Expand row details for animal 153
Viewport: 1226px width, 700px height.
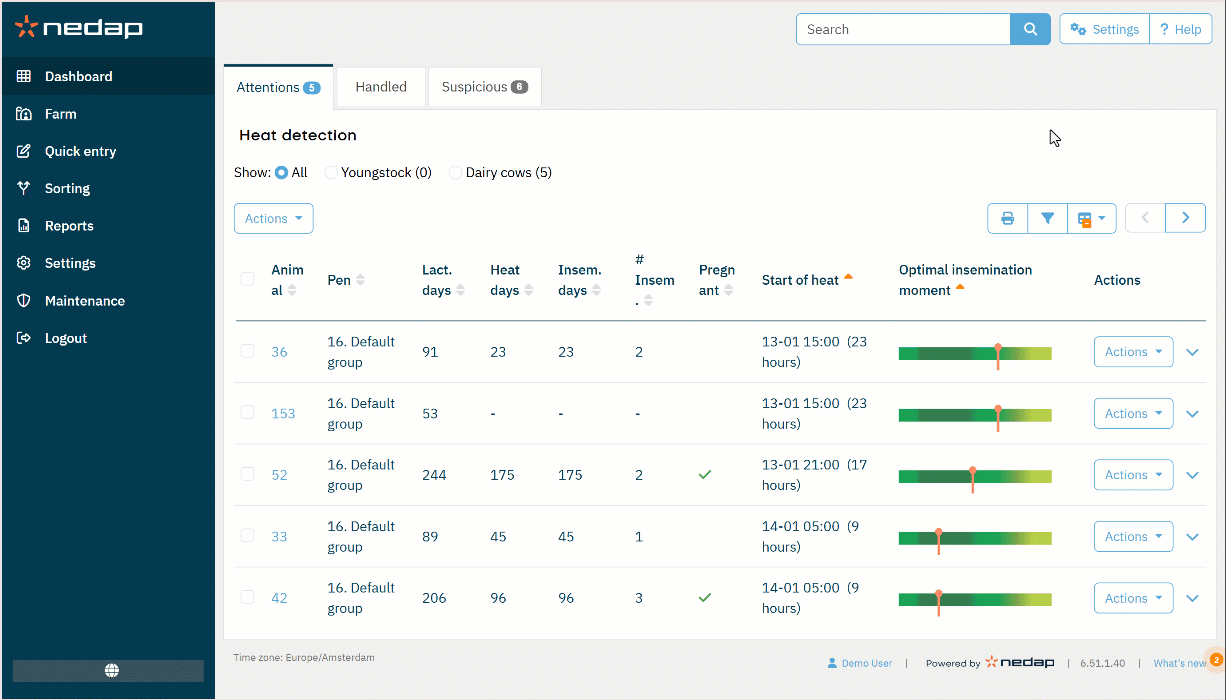[1192, 414]
